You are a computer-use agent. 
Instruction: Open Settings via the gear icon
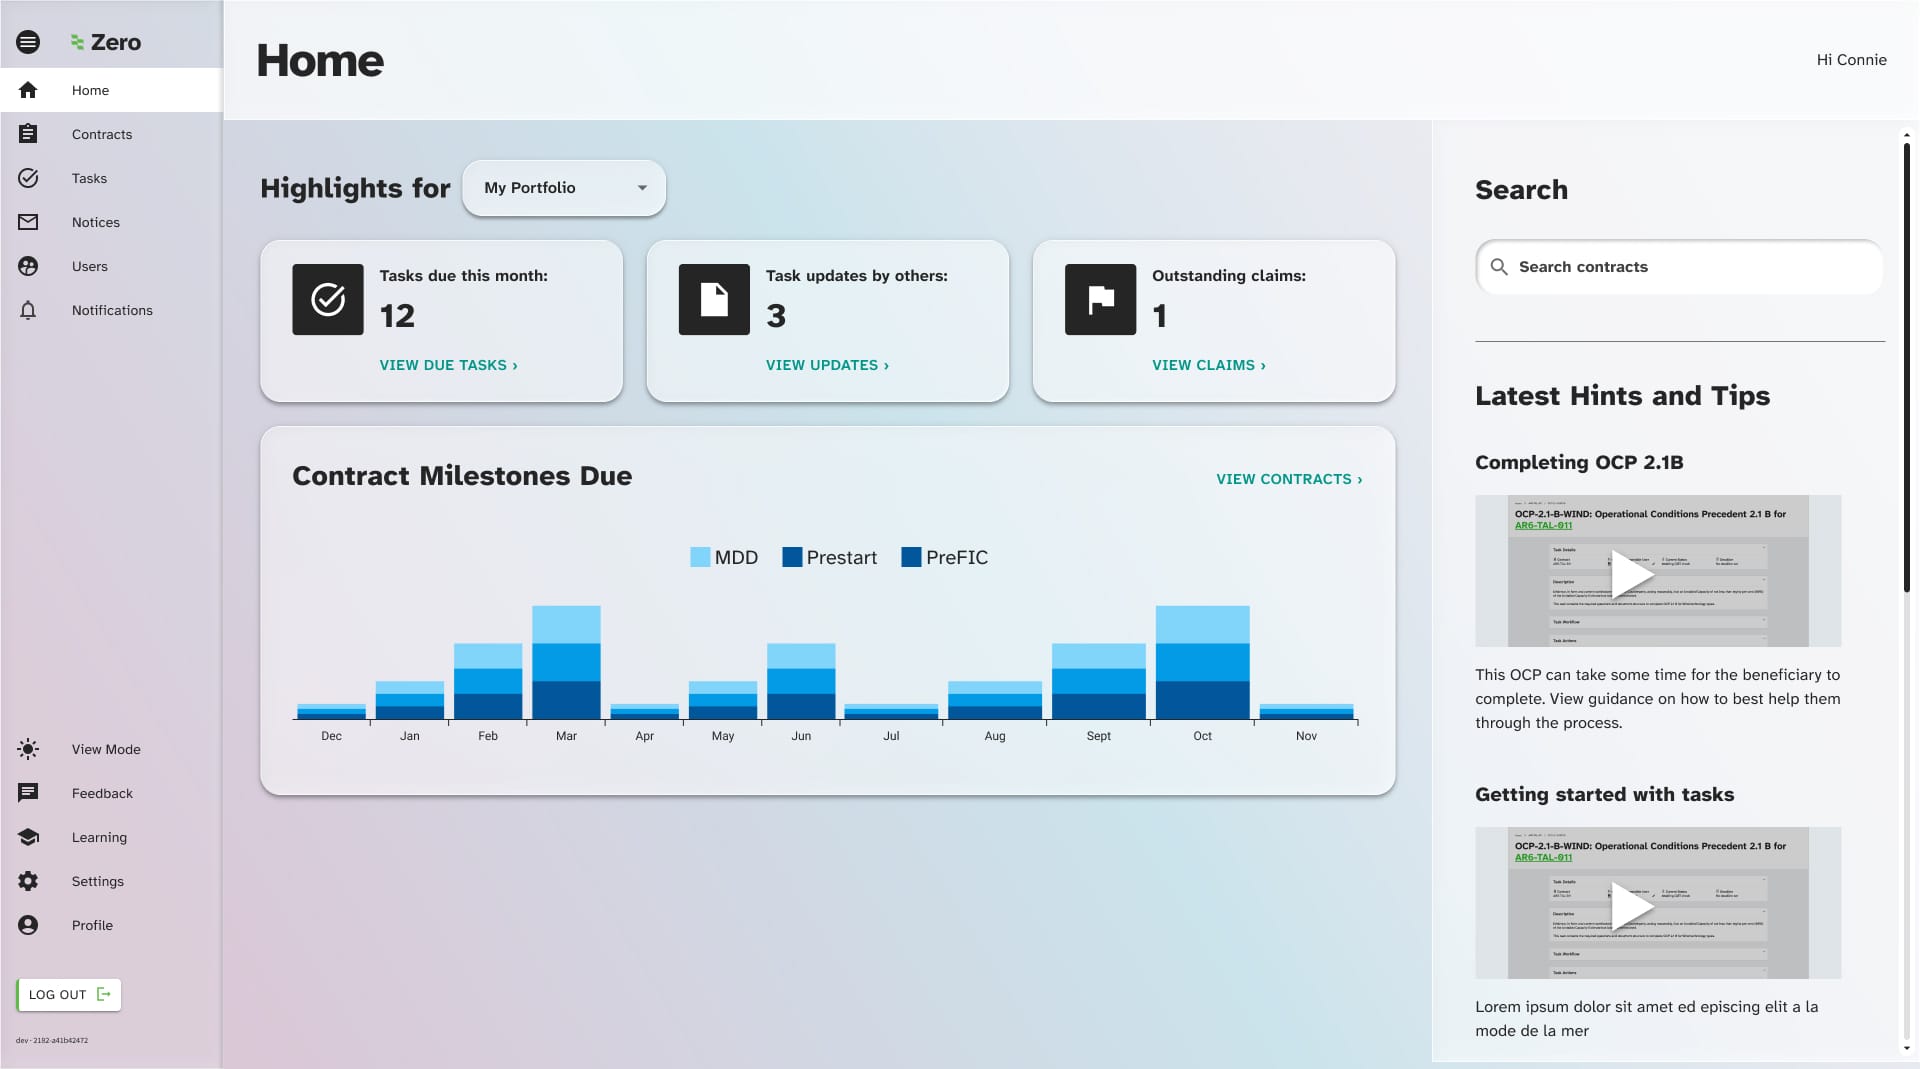[28, 881]
